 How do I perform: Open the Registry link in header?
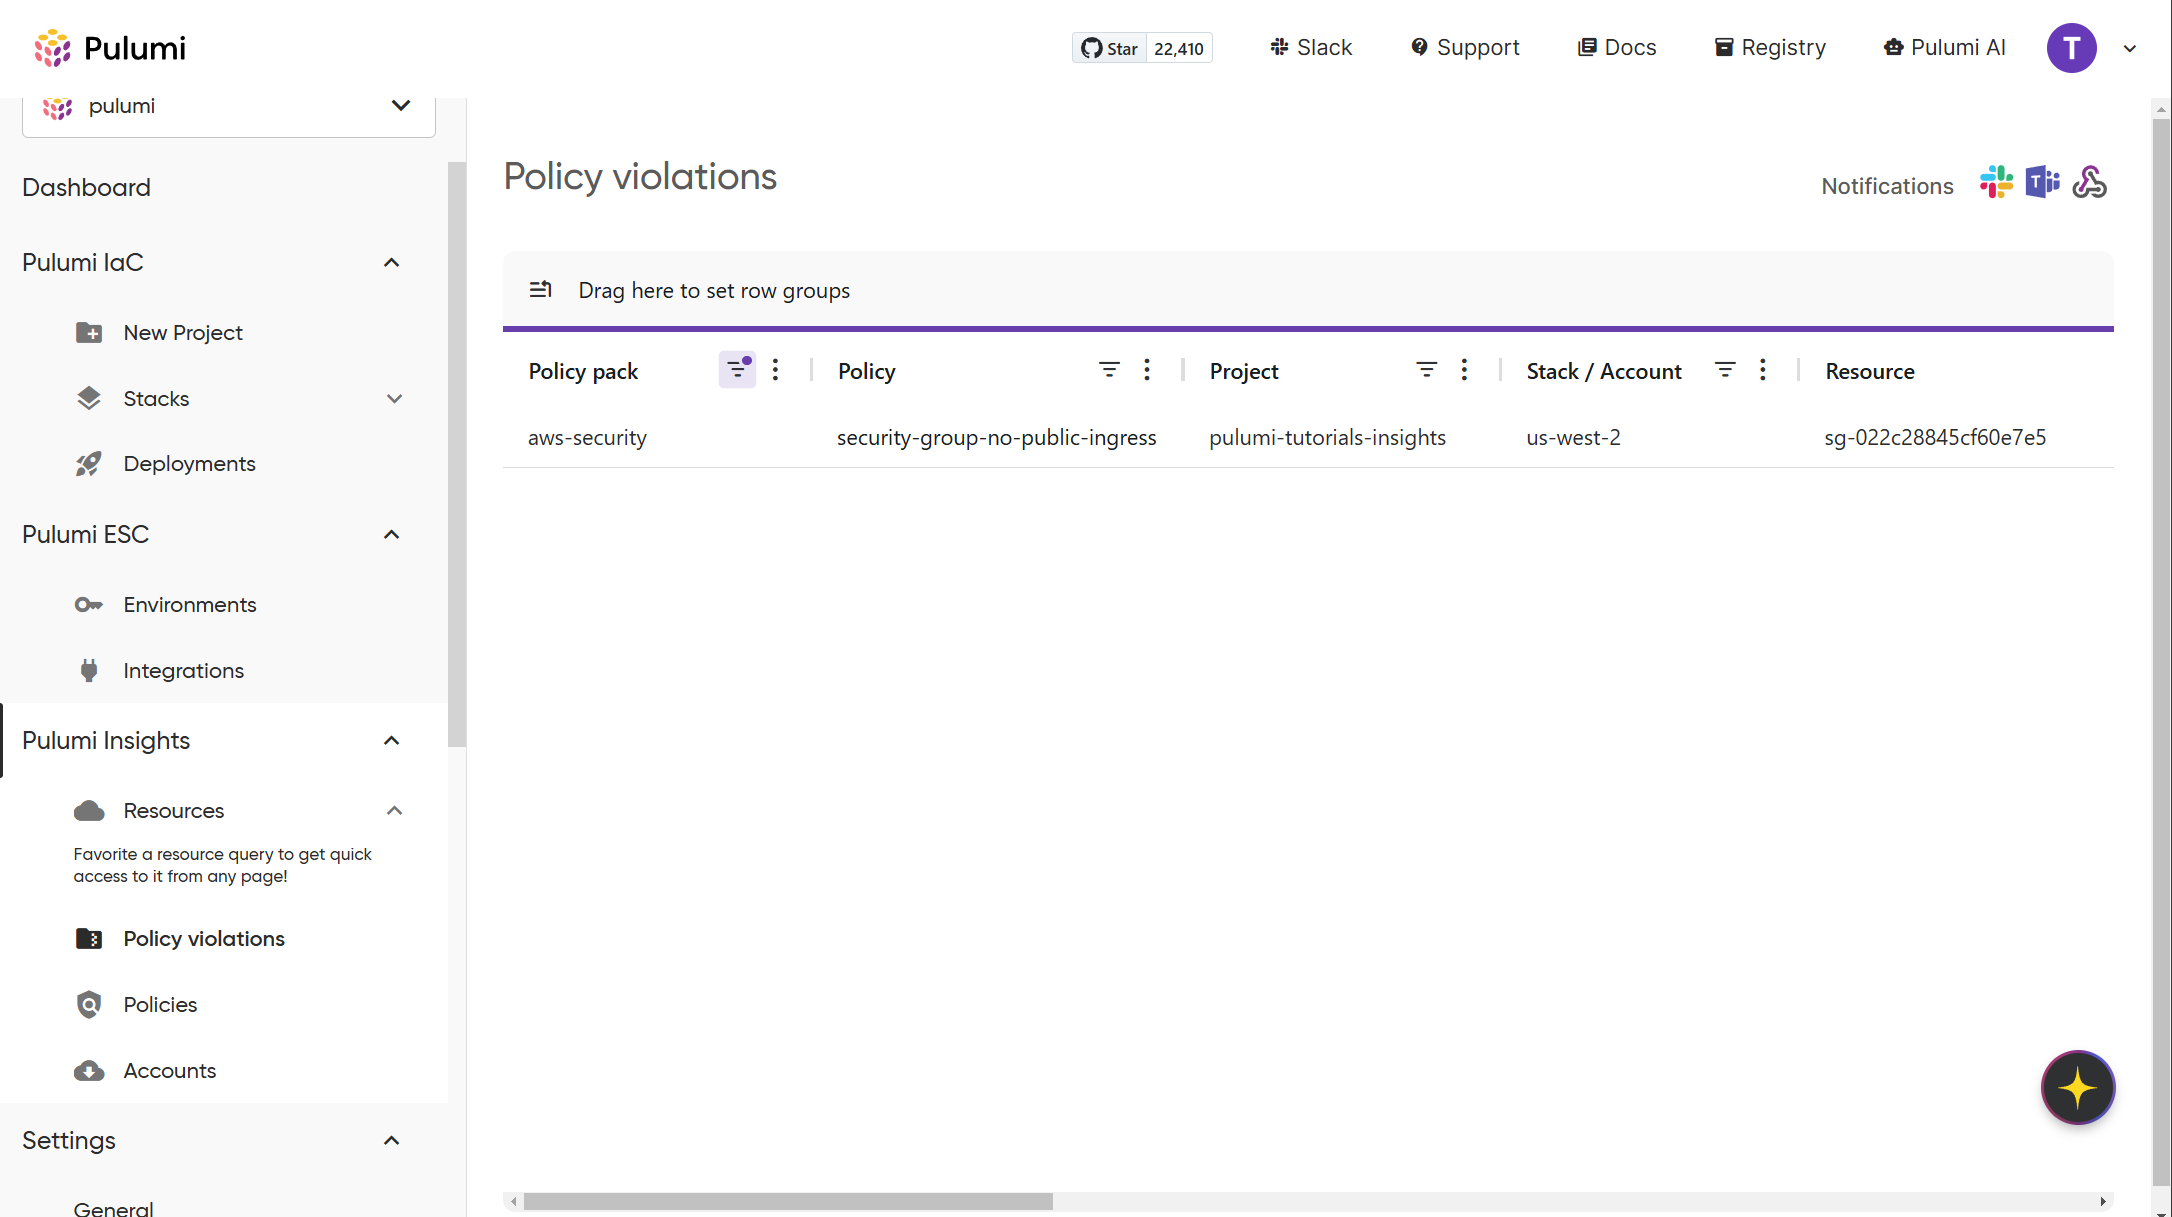coord(1770,48)
